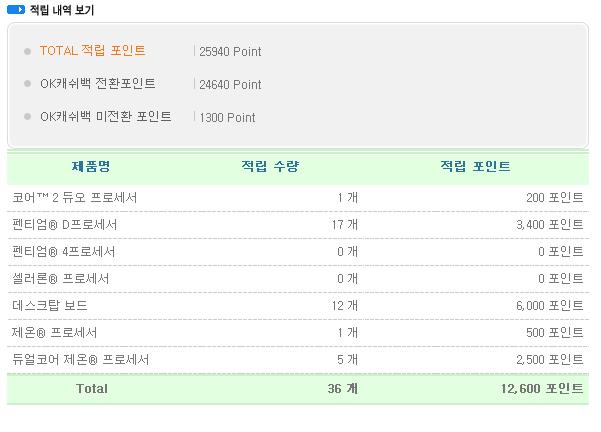601x432 pixels.
Task: Select the 듀얼코어 제온® 프로세서 row
Action: 298,360
